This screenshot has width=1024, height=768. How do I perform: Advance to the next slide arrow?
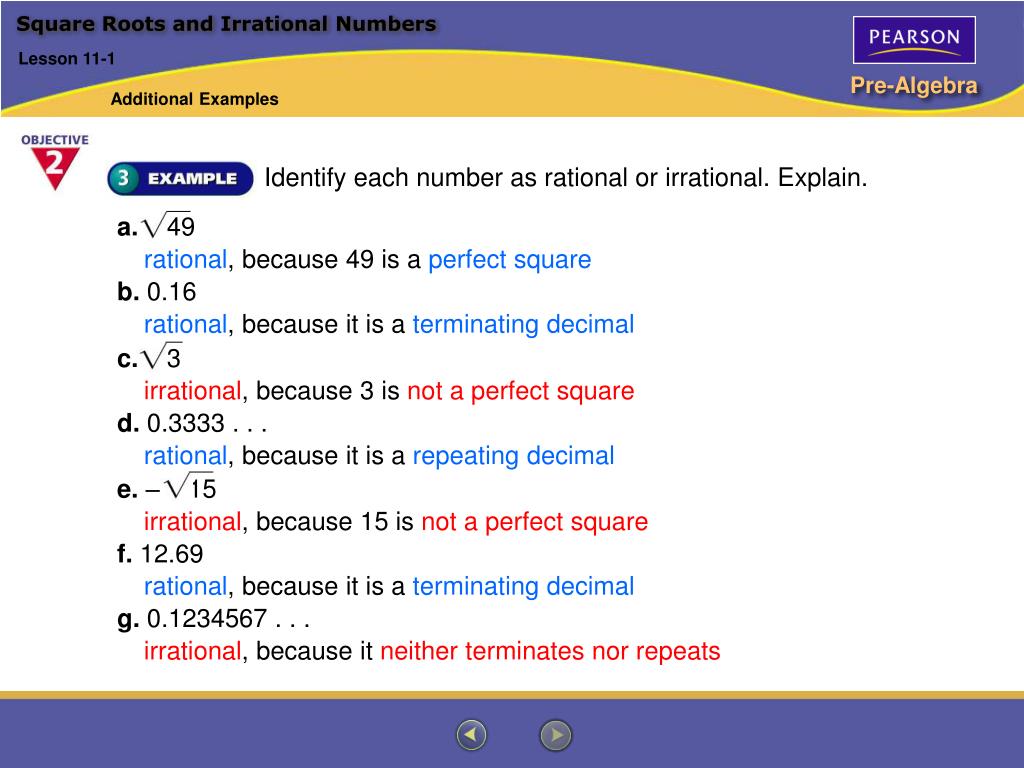pyautogui.click(x=556, y=735)
